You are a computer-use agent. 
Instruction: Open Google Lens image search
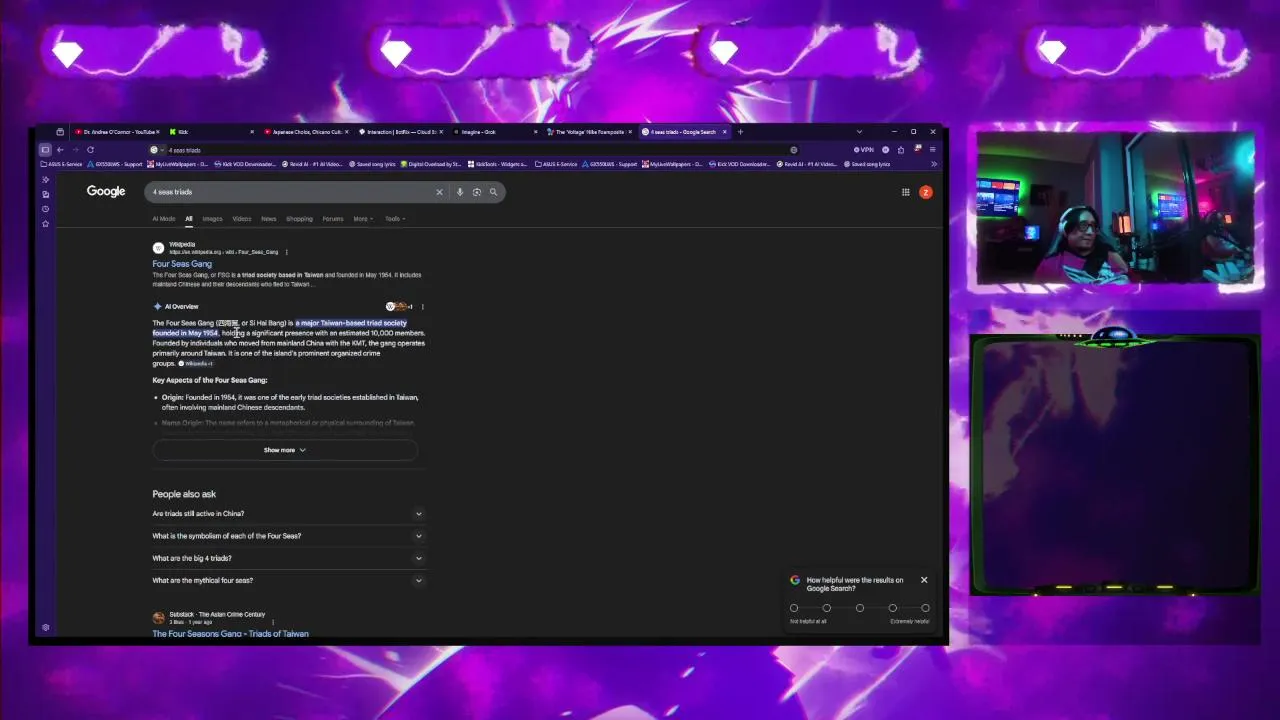[x=477, y=192]
